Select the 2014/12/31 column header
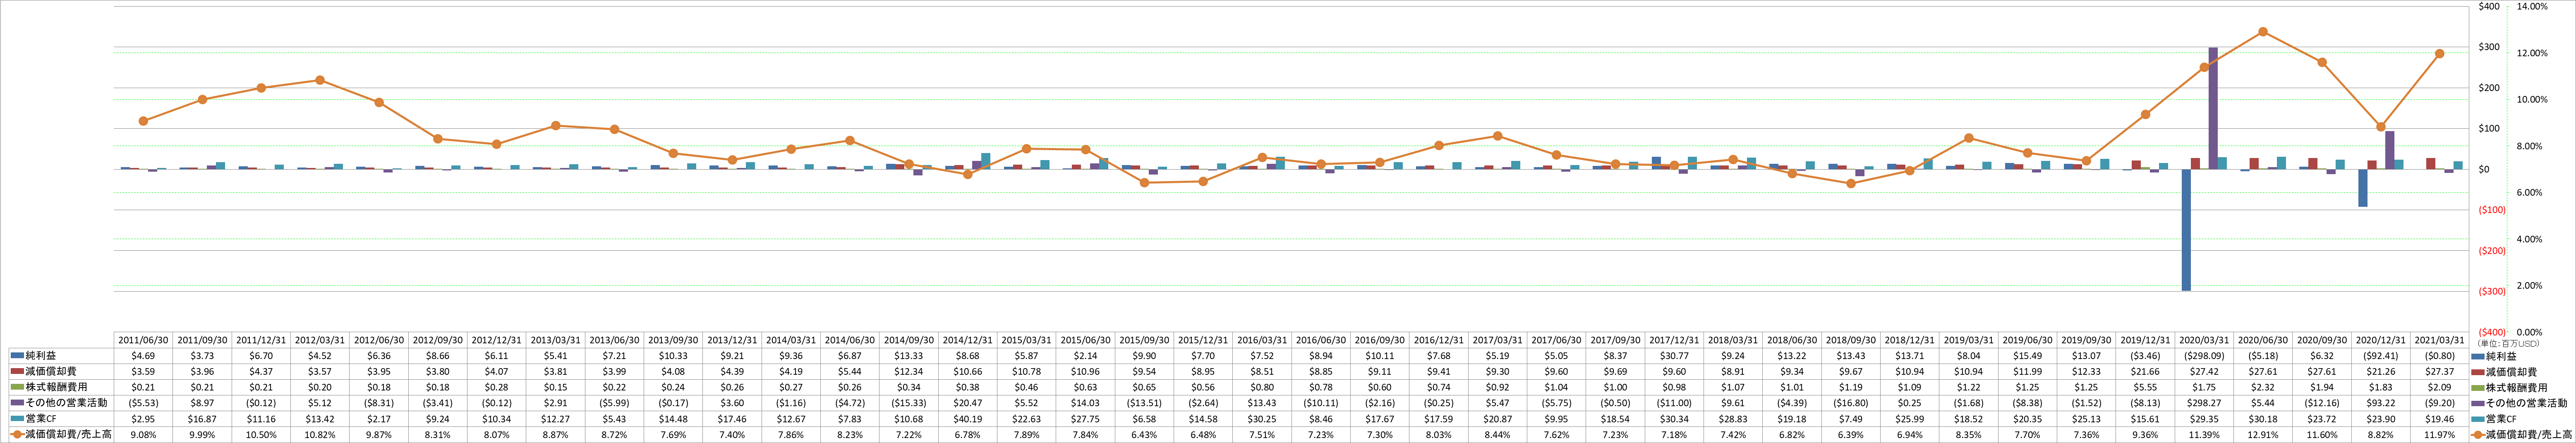Viewport: 2576px width, 443px height. (967, 341)
